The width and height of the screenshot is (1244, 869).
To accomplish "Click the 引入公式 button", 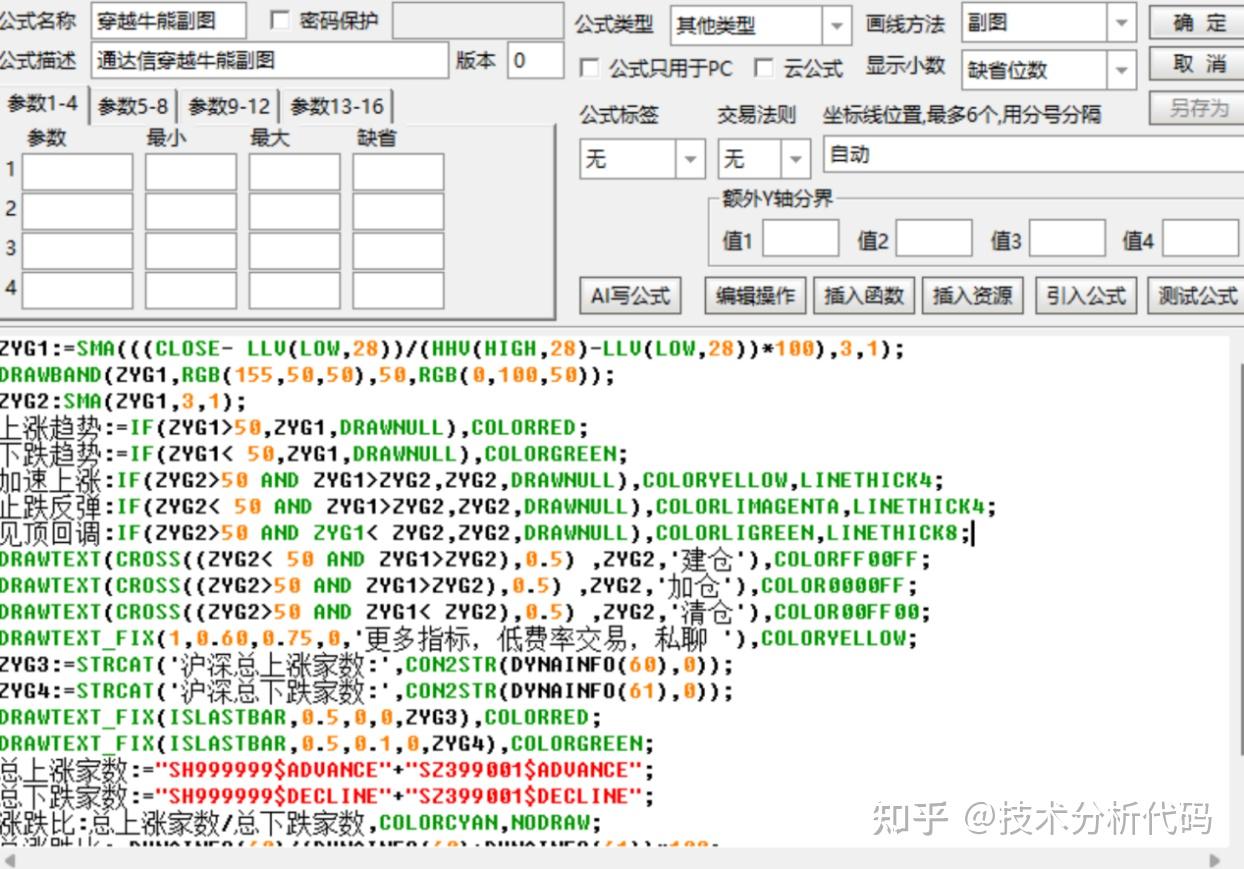I will (1086, 296).
